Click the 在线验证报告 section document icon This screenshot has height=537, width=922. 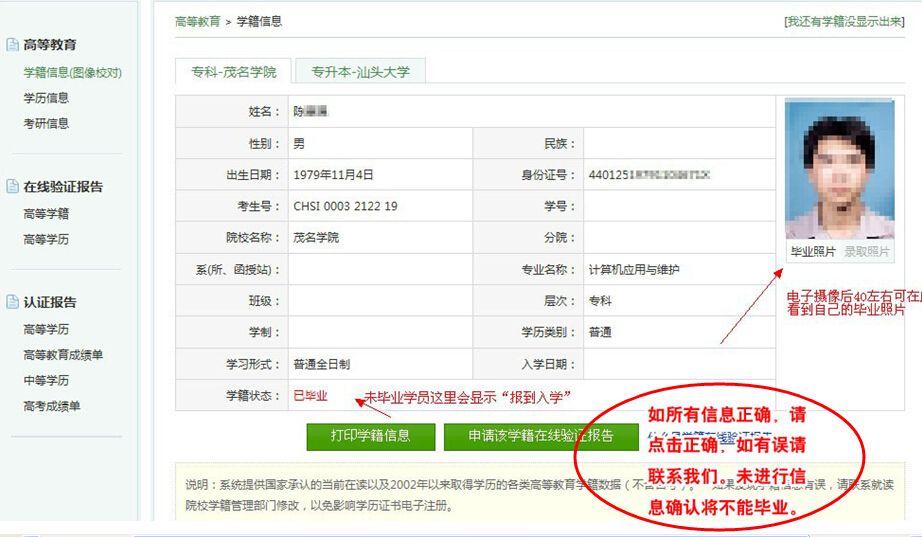tap(12, 186)
